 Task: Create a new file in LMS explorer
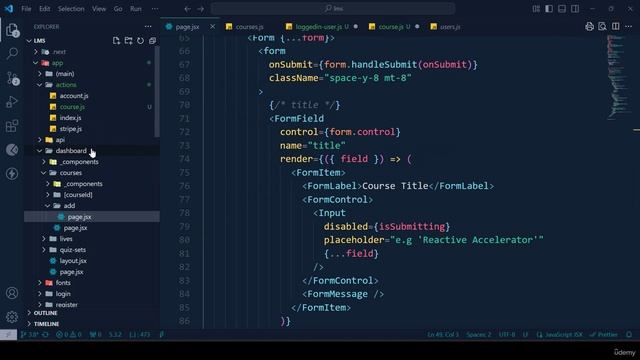pyautogui.click(x=116, y=40)
